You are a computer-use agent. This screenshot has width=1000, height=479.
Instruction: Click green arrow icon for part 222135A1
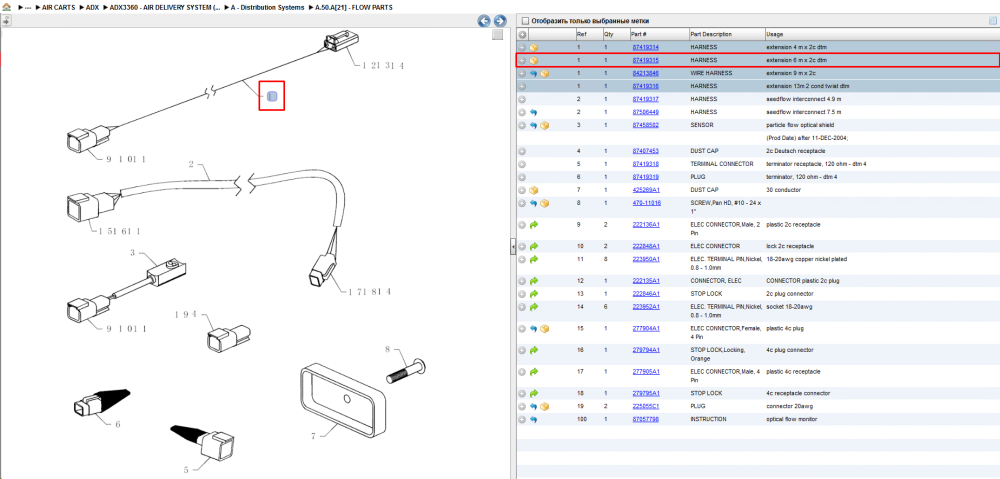click(534, 281)
